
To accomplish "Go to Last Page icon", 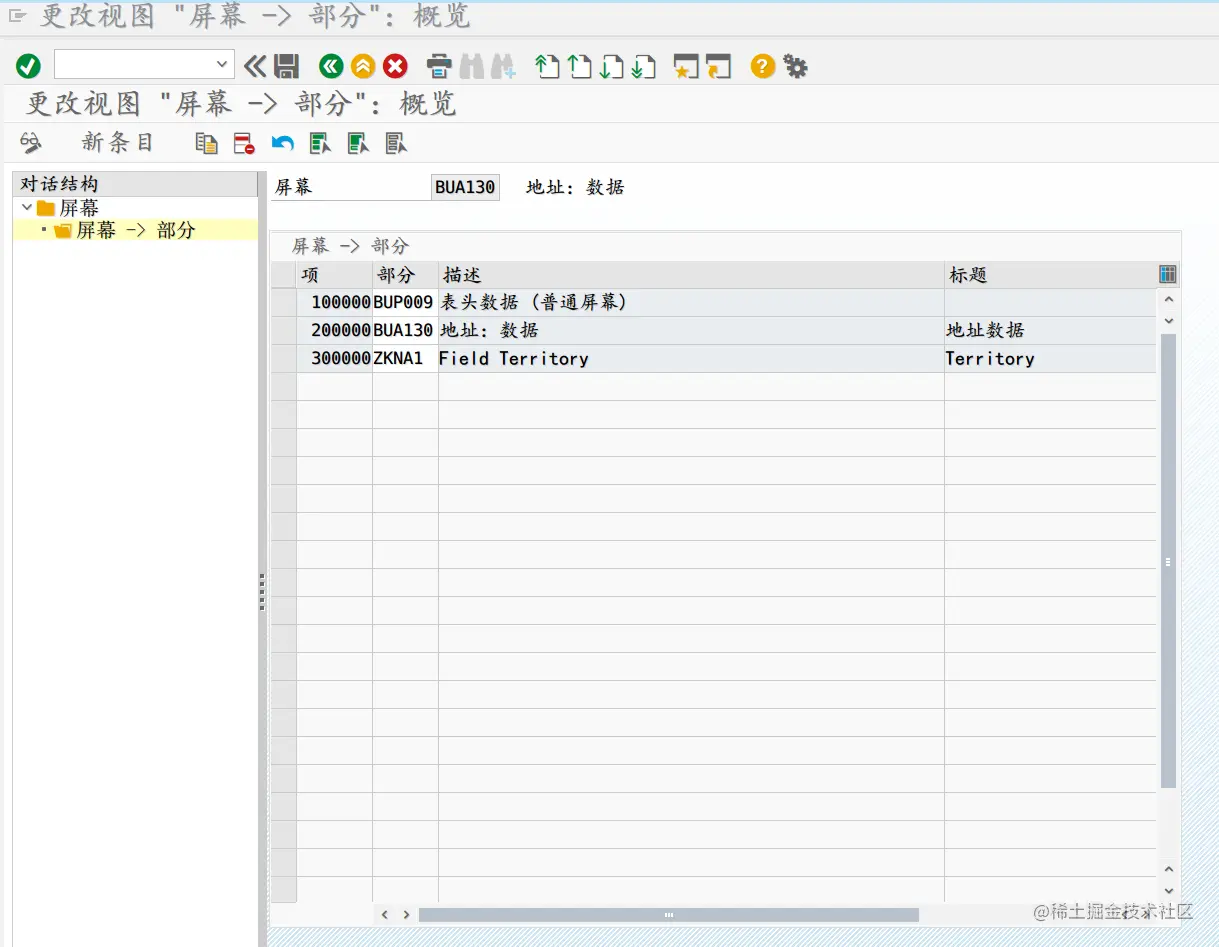I will 643,67.
